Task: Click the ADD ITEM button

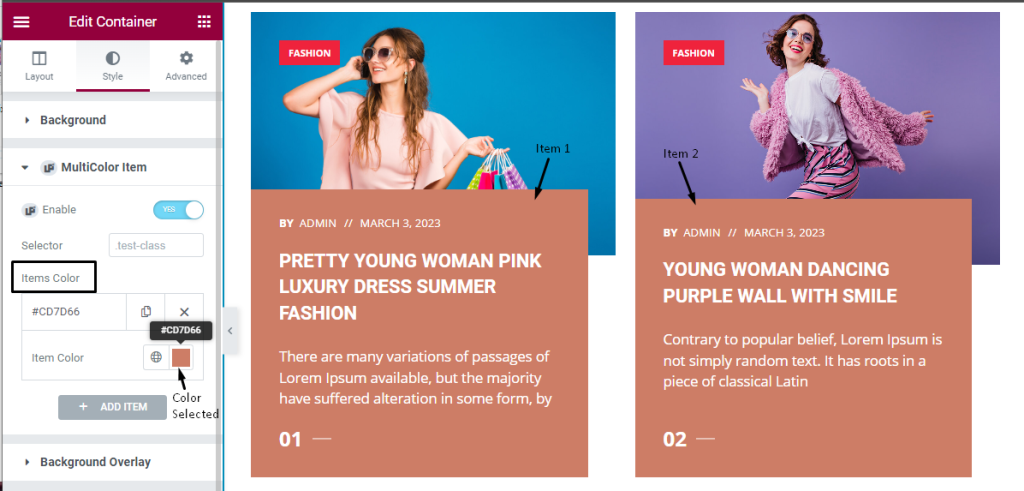Action: tap(112, 407)
